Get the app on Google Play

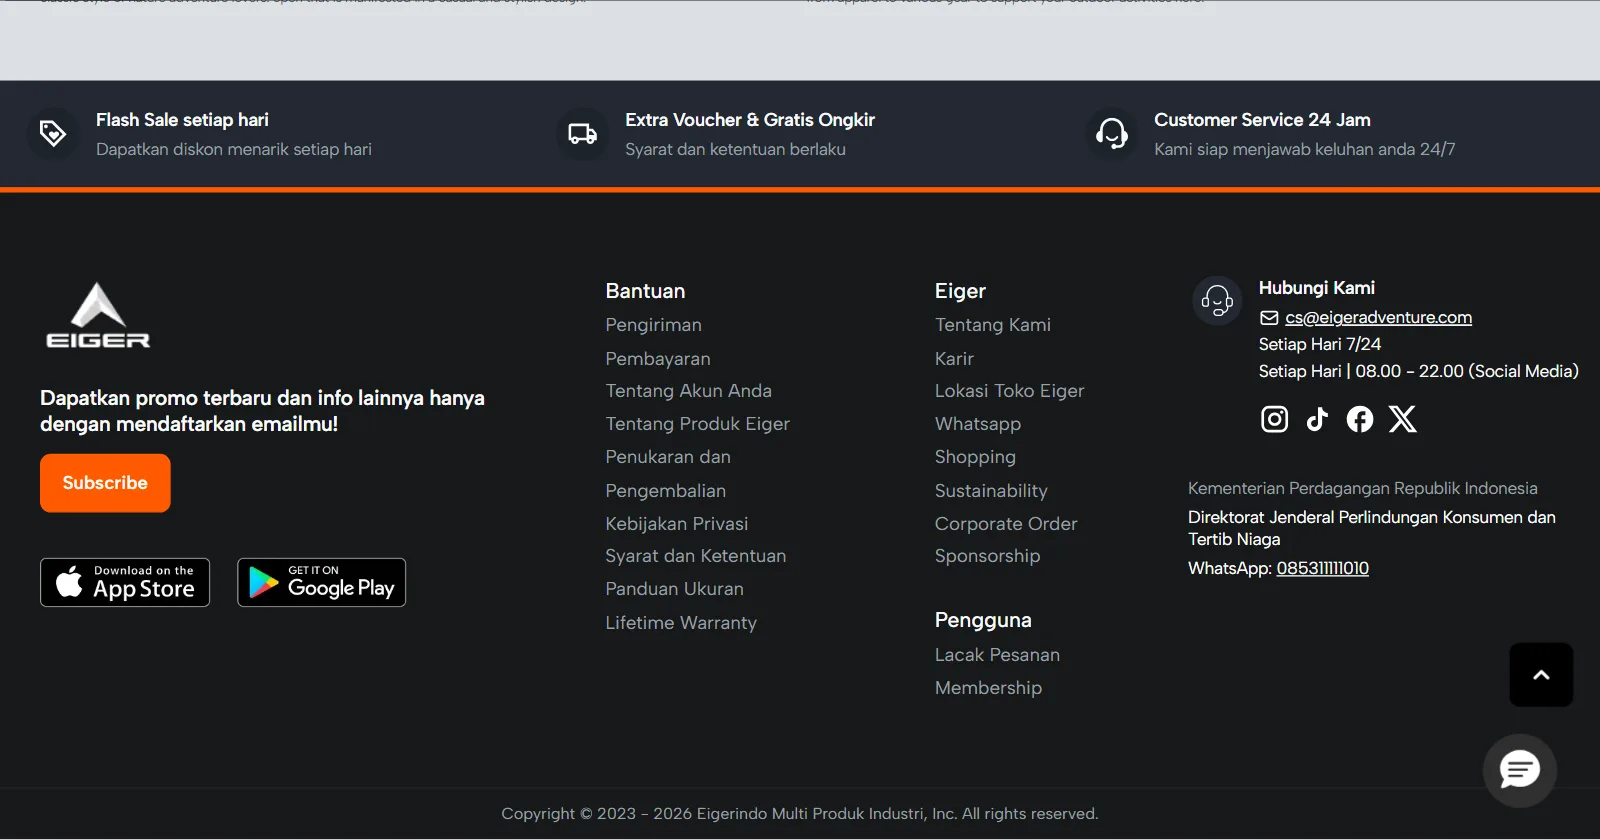click(x=321, y=582)
